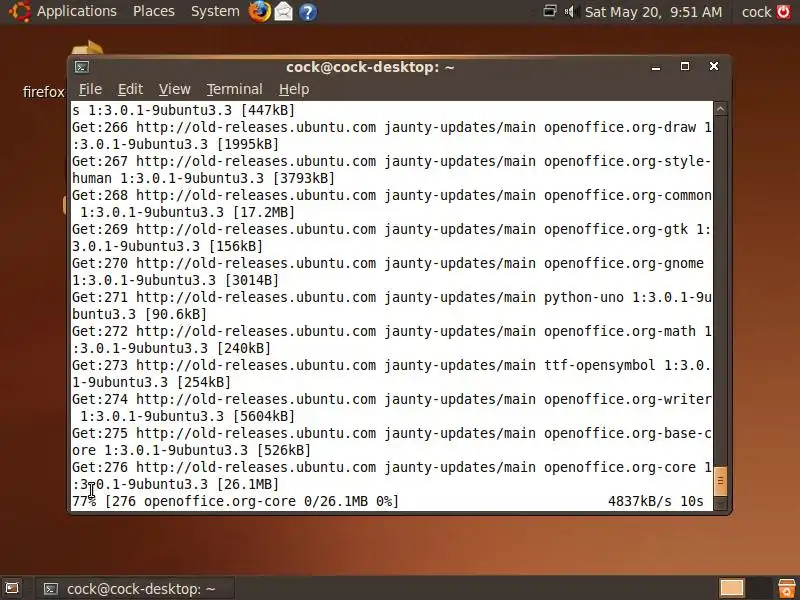Click the terminal window title-bar icon

(82, 67)
